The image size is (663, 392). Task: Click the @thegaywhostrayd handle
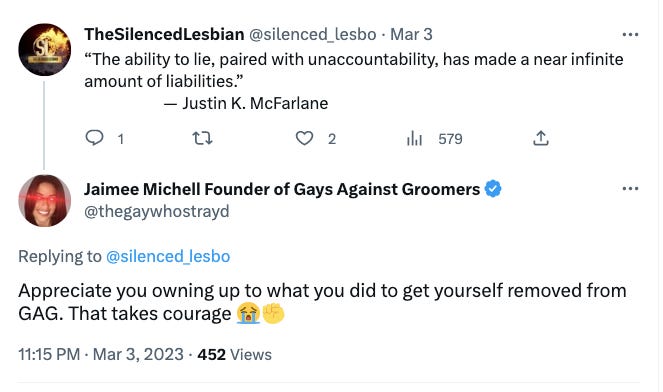[157, 211]
